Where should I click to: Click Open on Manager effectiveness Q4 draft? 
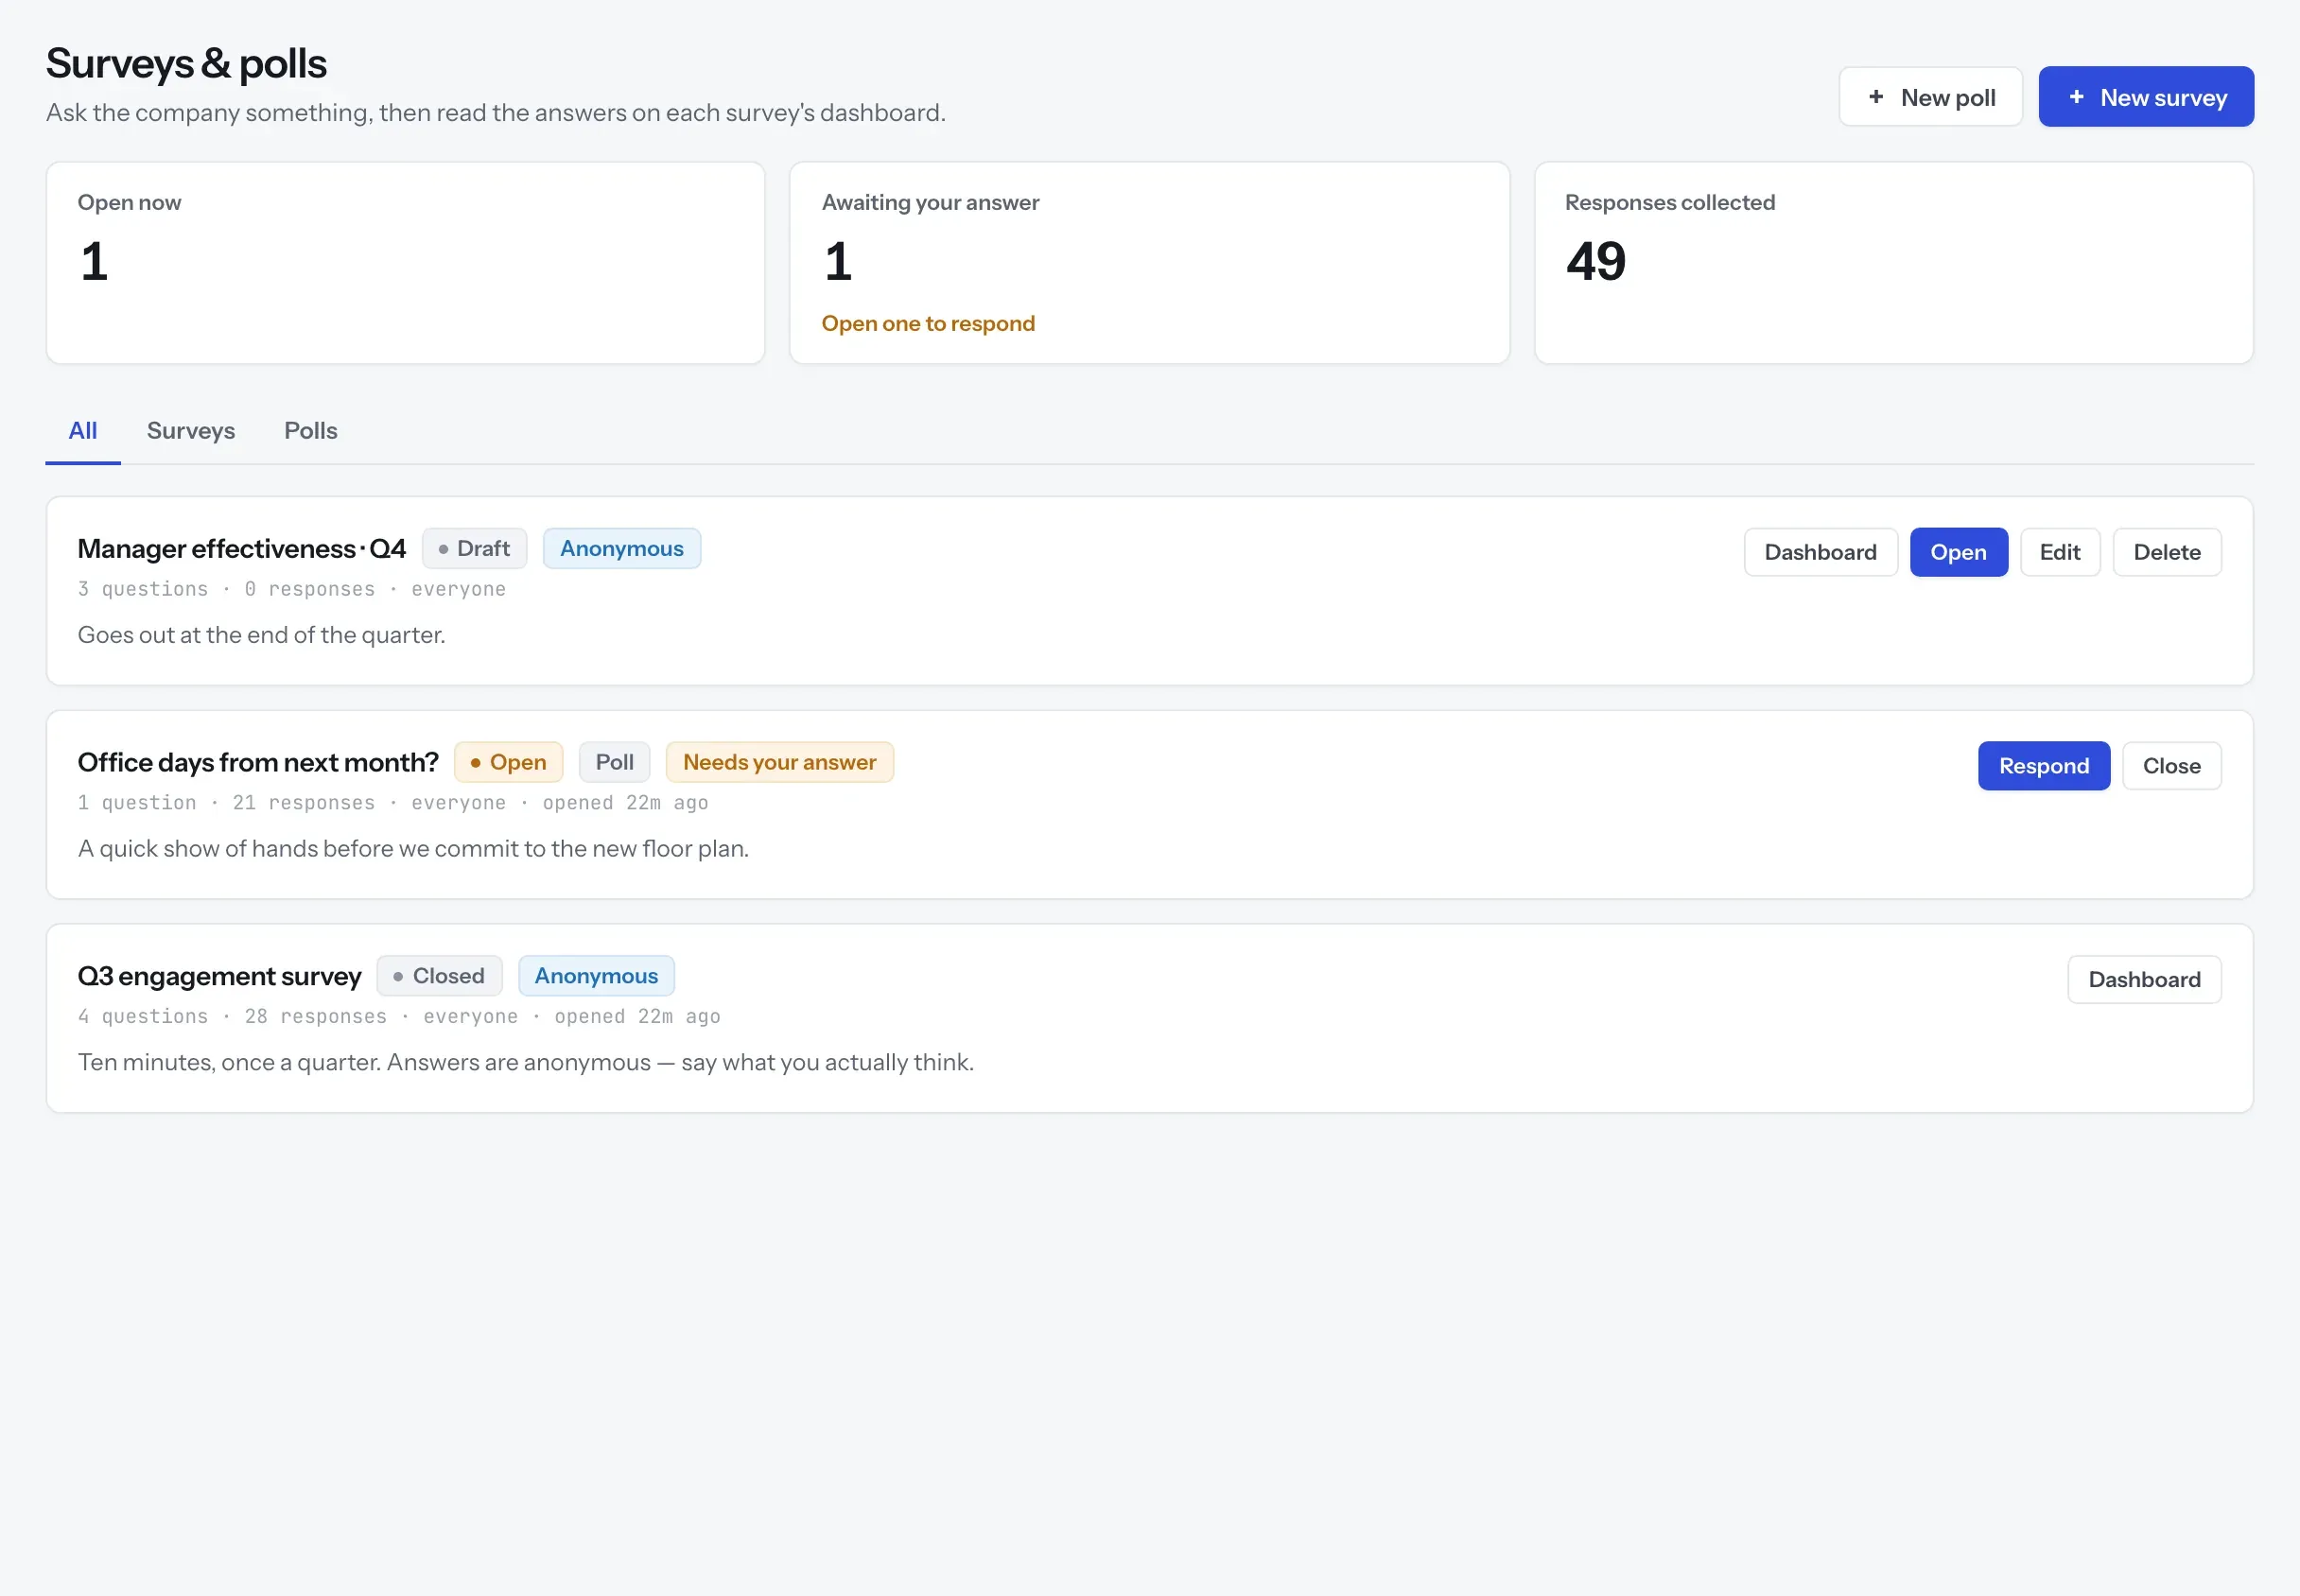tap(1958, 552)
